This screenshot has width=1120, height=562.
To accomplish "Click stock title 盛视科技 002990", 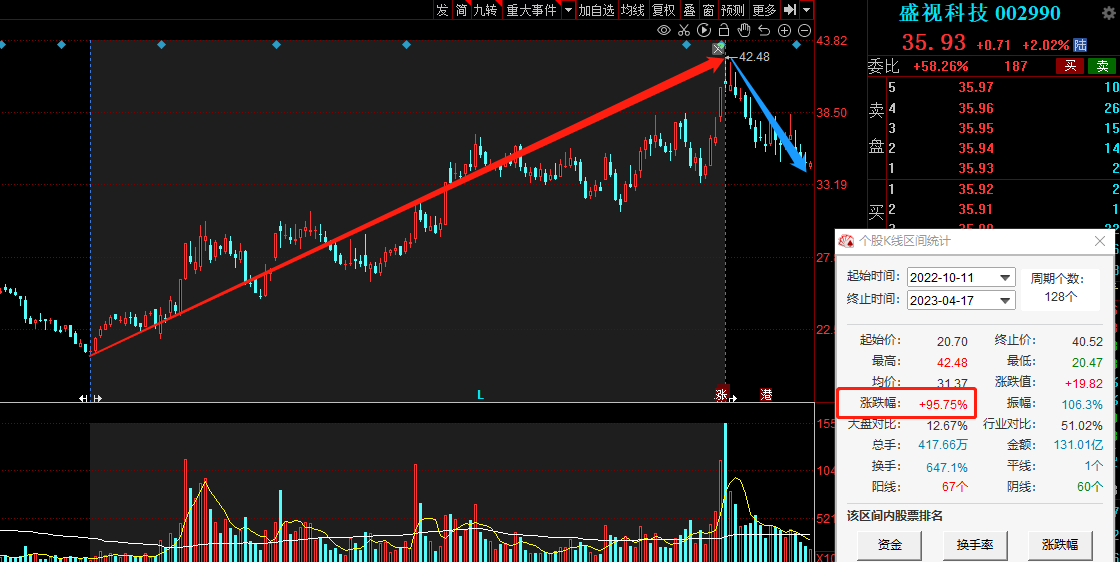I will click(979, 14).
